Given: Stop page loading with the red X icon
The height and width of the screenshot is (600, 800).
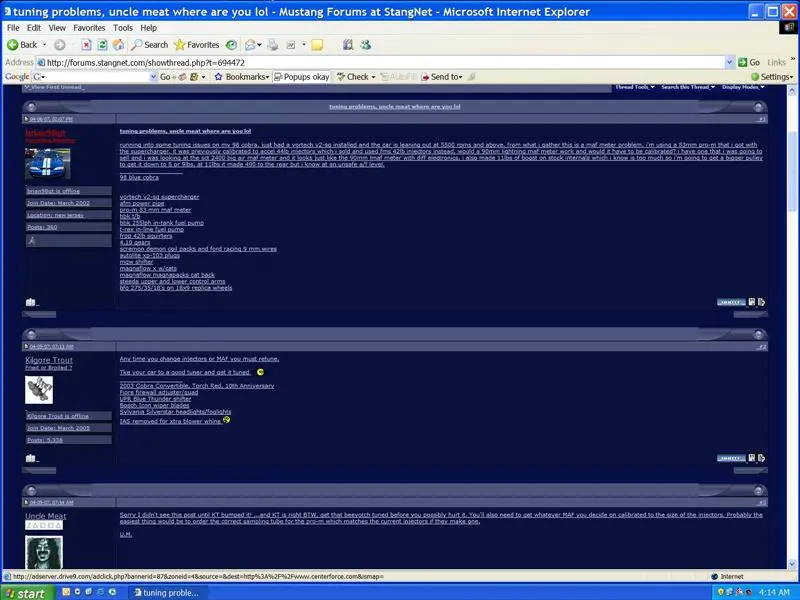Looking at the screenshot, I should [86, 45].
